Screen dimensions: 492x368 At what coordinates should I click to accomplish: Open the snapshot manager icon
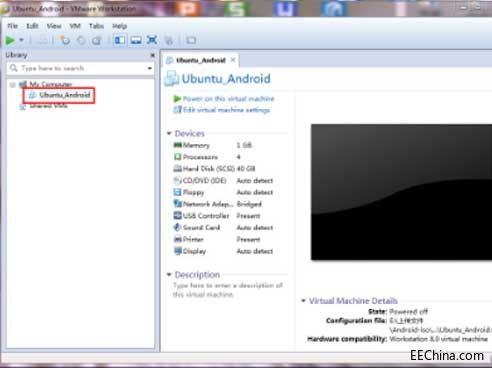click(x=97, y=40)
